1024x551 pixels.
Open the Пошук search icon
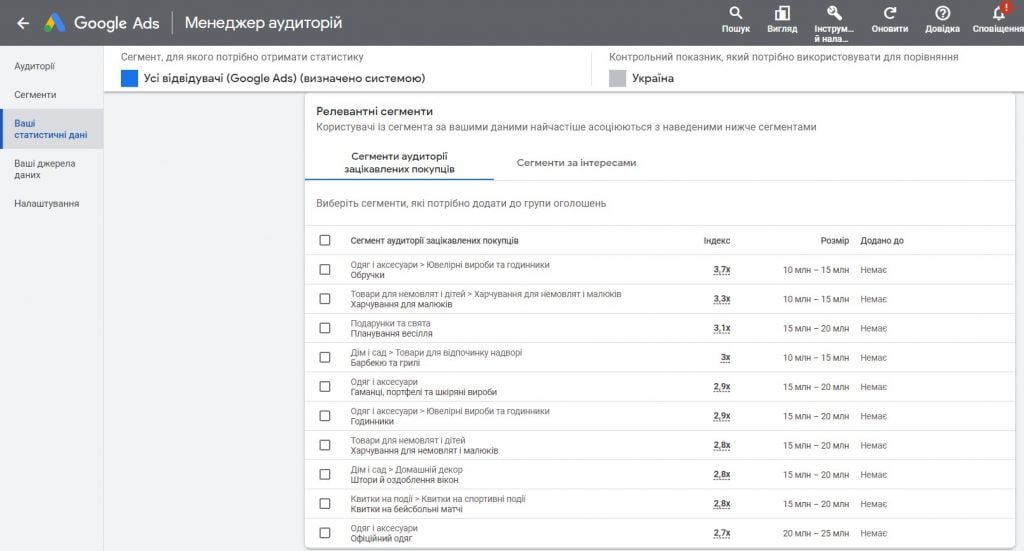pos(736,14)
